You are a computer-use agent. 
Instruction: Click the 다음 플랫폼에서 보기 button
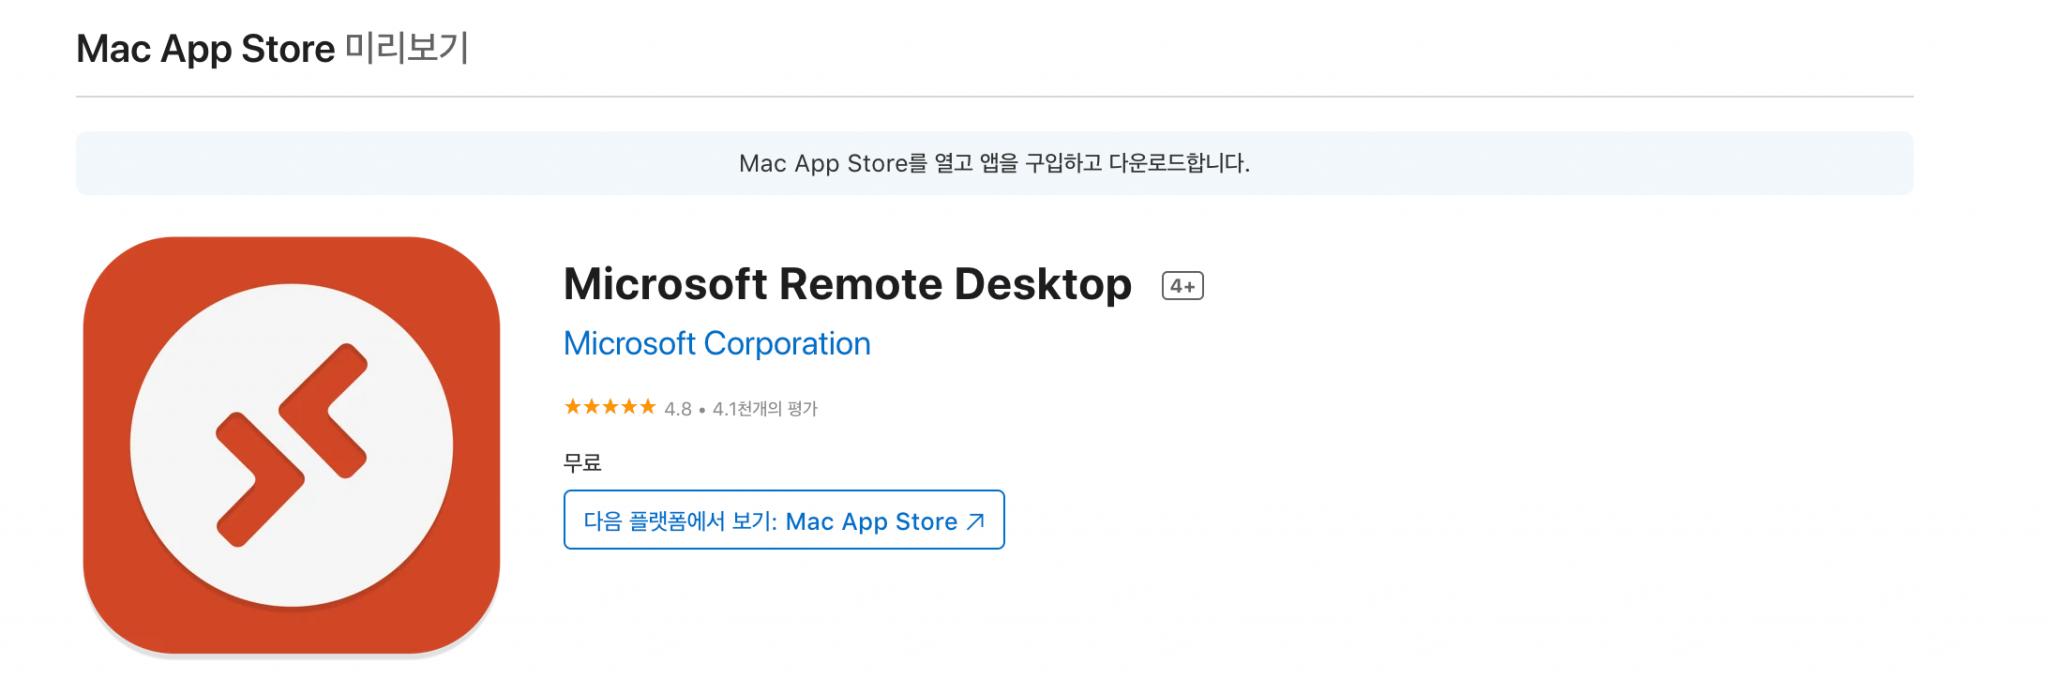[x=783, y=520]
